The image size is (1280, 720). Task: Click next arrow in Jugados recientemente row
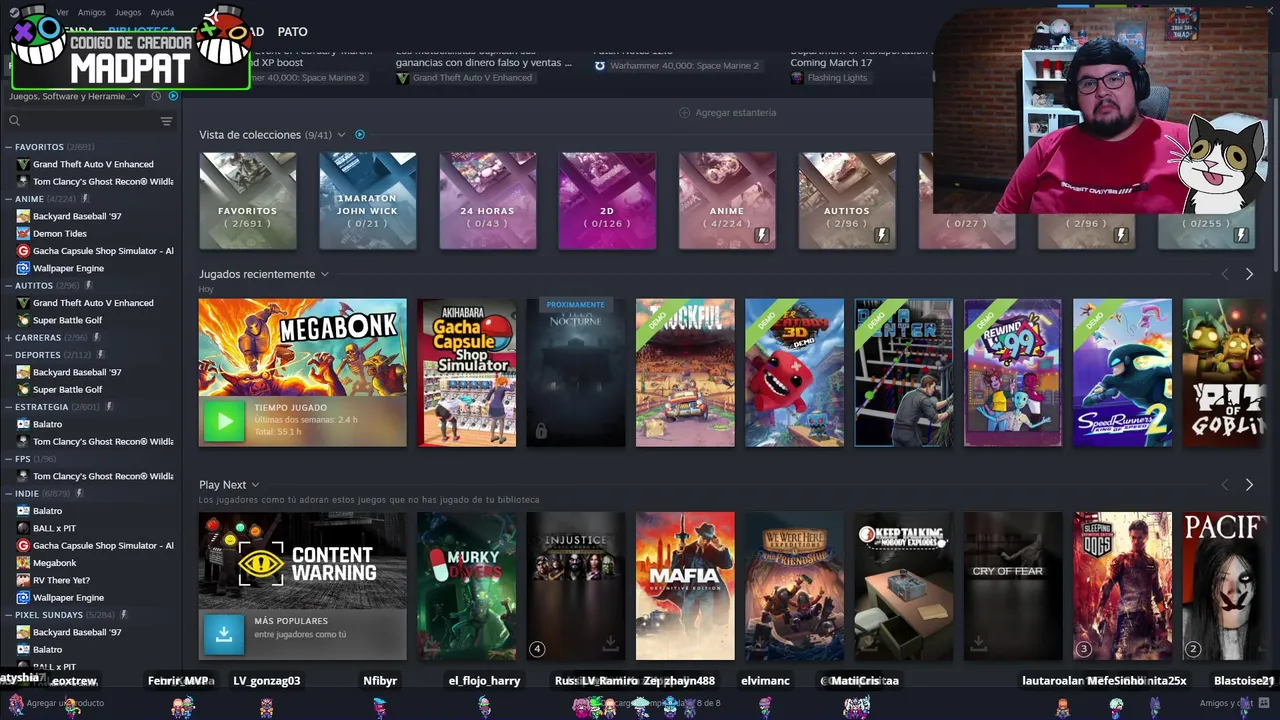pos(1249,274)
